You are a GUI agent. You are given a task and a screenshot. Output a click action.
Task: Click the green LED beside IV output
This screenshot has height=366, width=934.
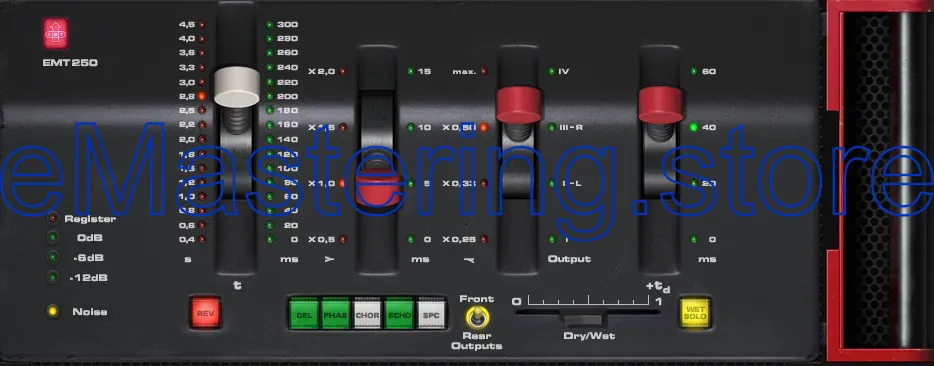tap(552, 72)
